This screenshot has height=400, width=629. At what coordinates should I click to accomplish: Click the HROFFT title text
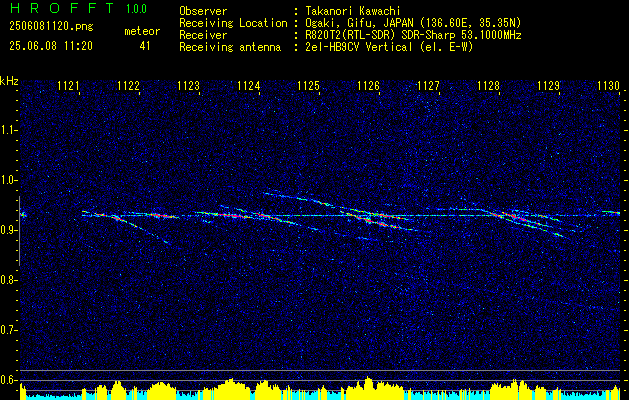pyautogui.click(x=62, y=8)
